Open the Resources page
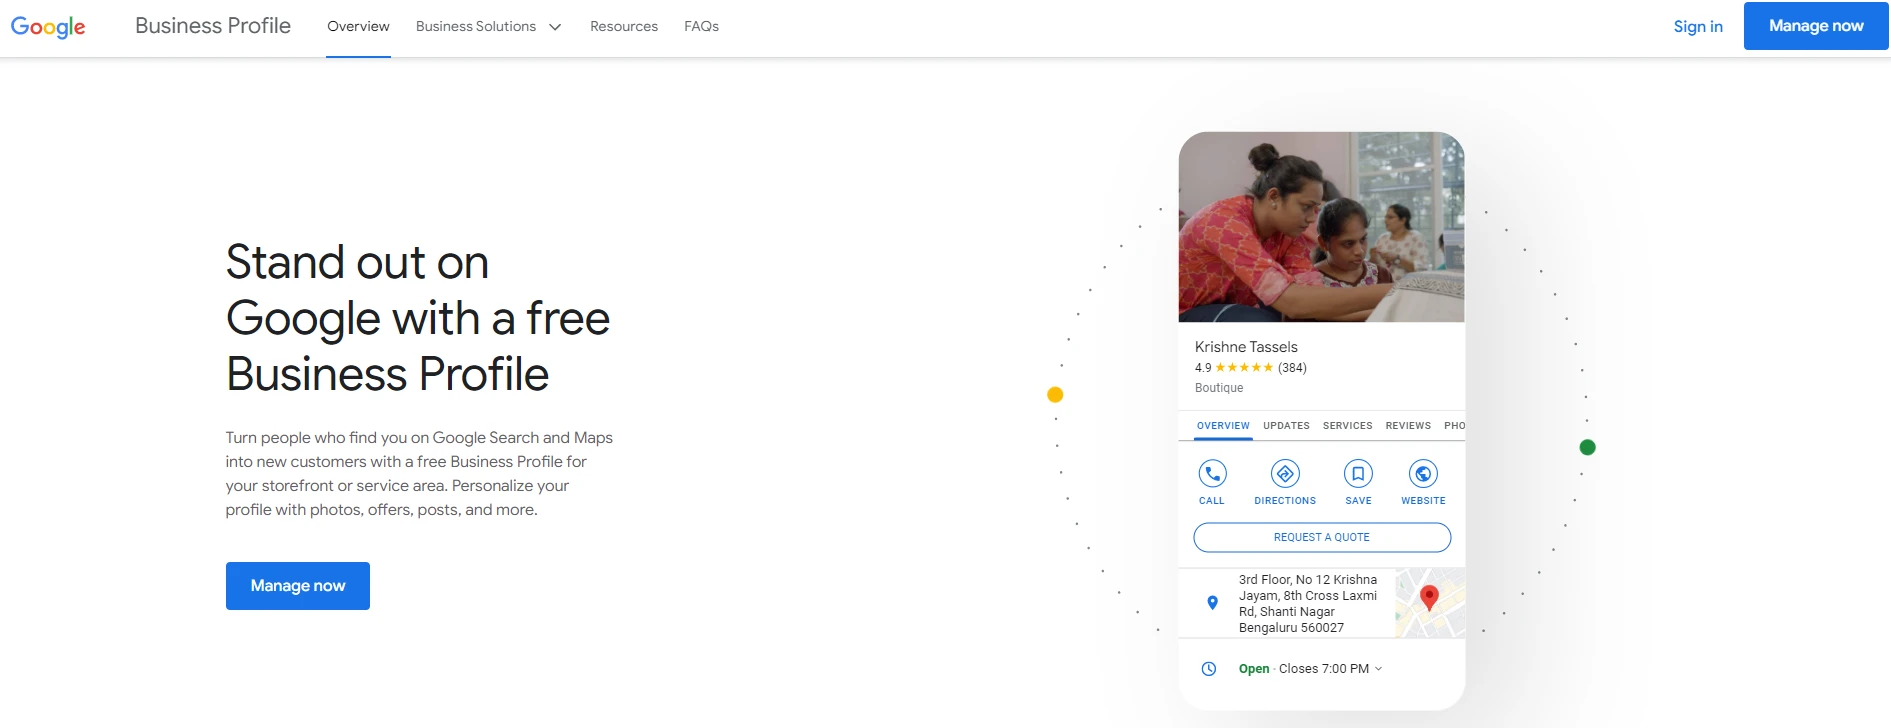Image resolution: width=1891 pixels, height=728 pixels. 624,27
